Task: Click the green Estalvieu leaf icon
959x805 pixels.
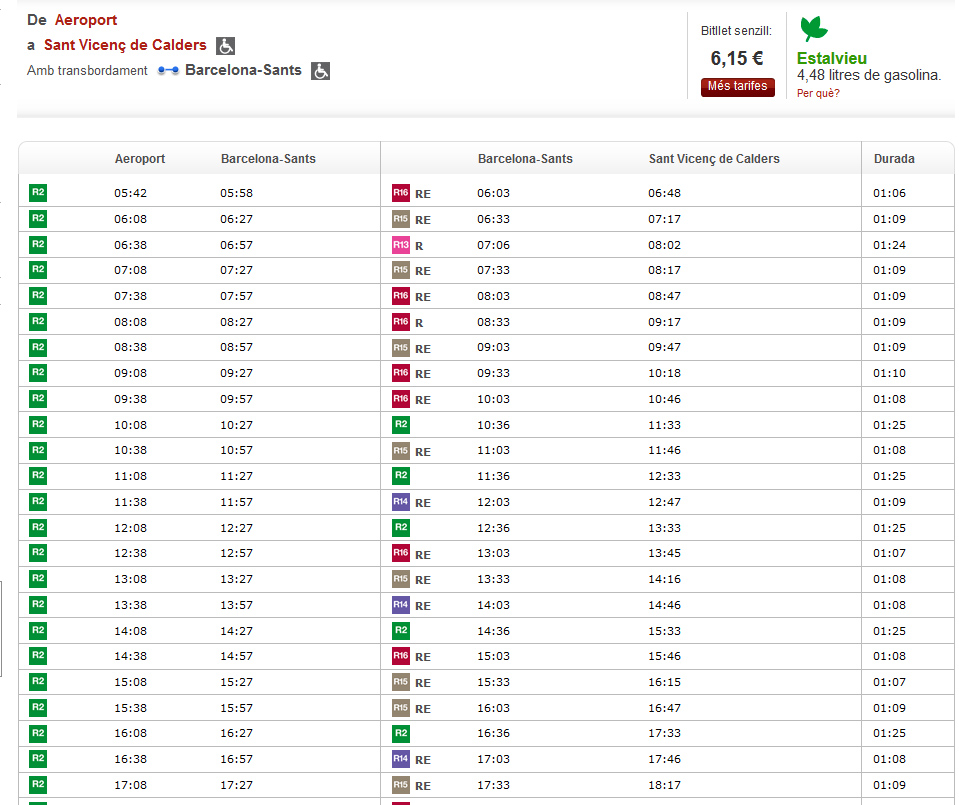Action: 813,29
